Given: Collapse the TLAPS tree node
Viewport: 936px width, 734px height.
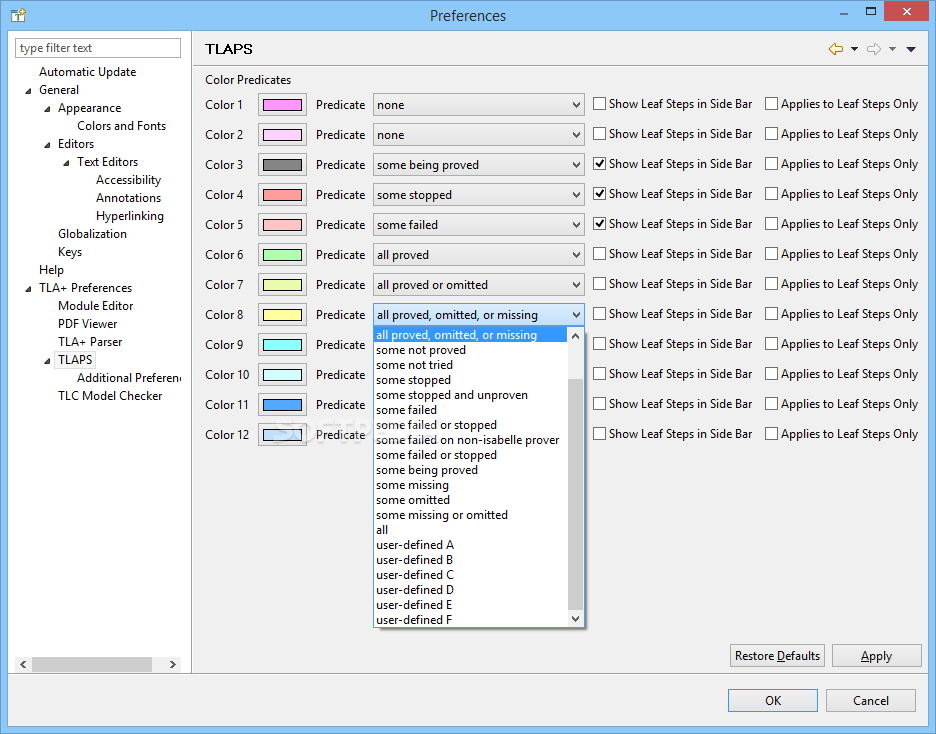Looking at the screenshot, I should tap(48, 360).
